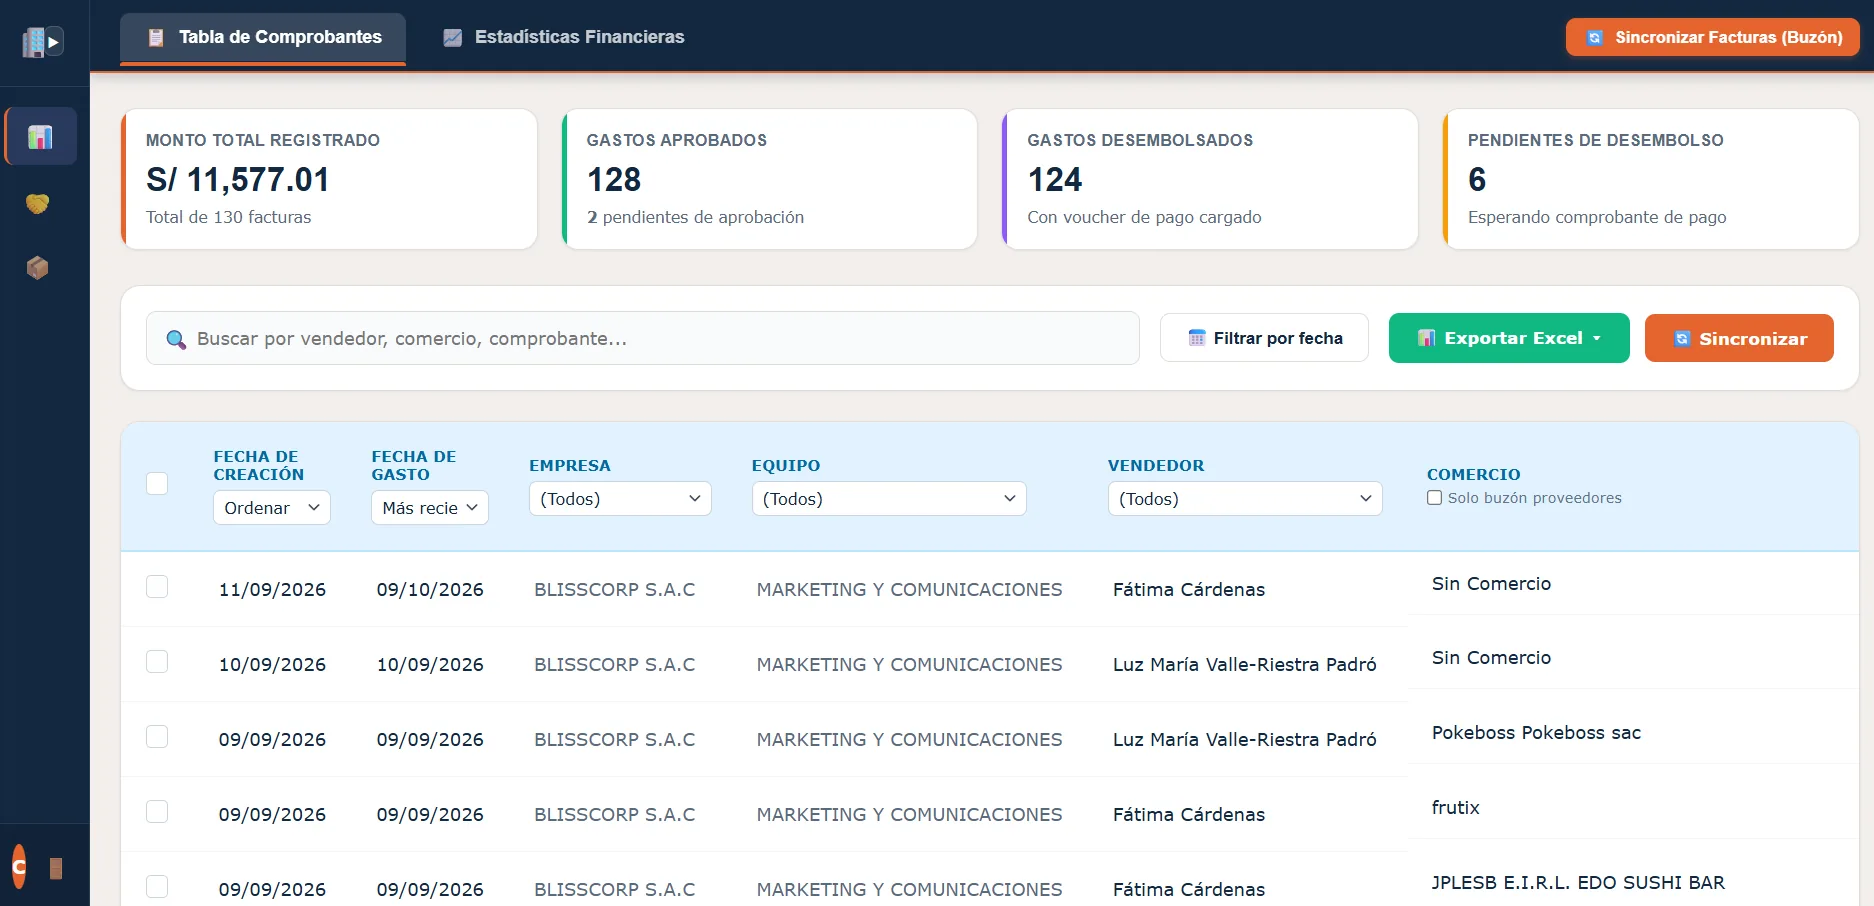Open the Equipo (Todos) filter dropdown
Screen dimensions: 1874x906
coord(889,499)
